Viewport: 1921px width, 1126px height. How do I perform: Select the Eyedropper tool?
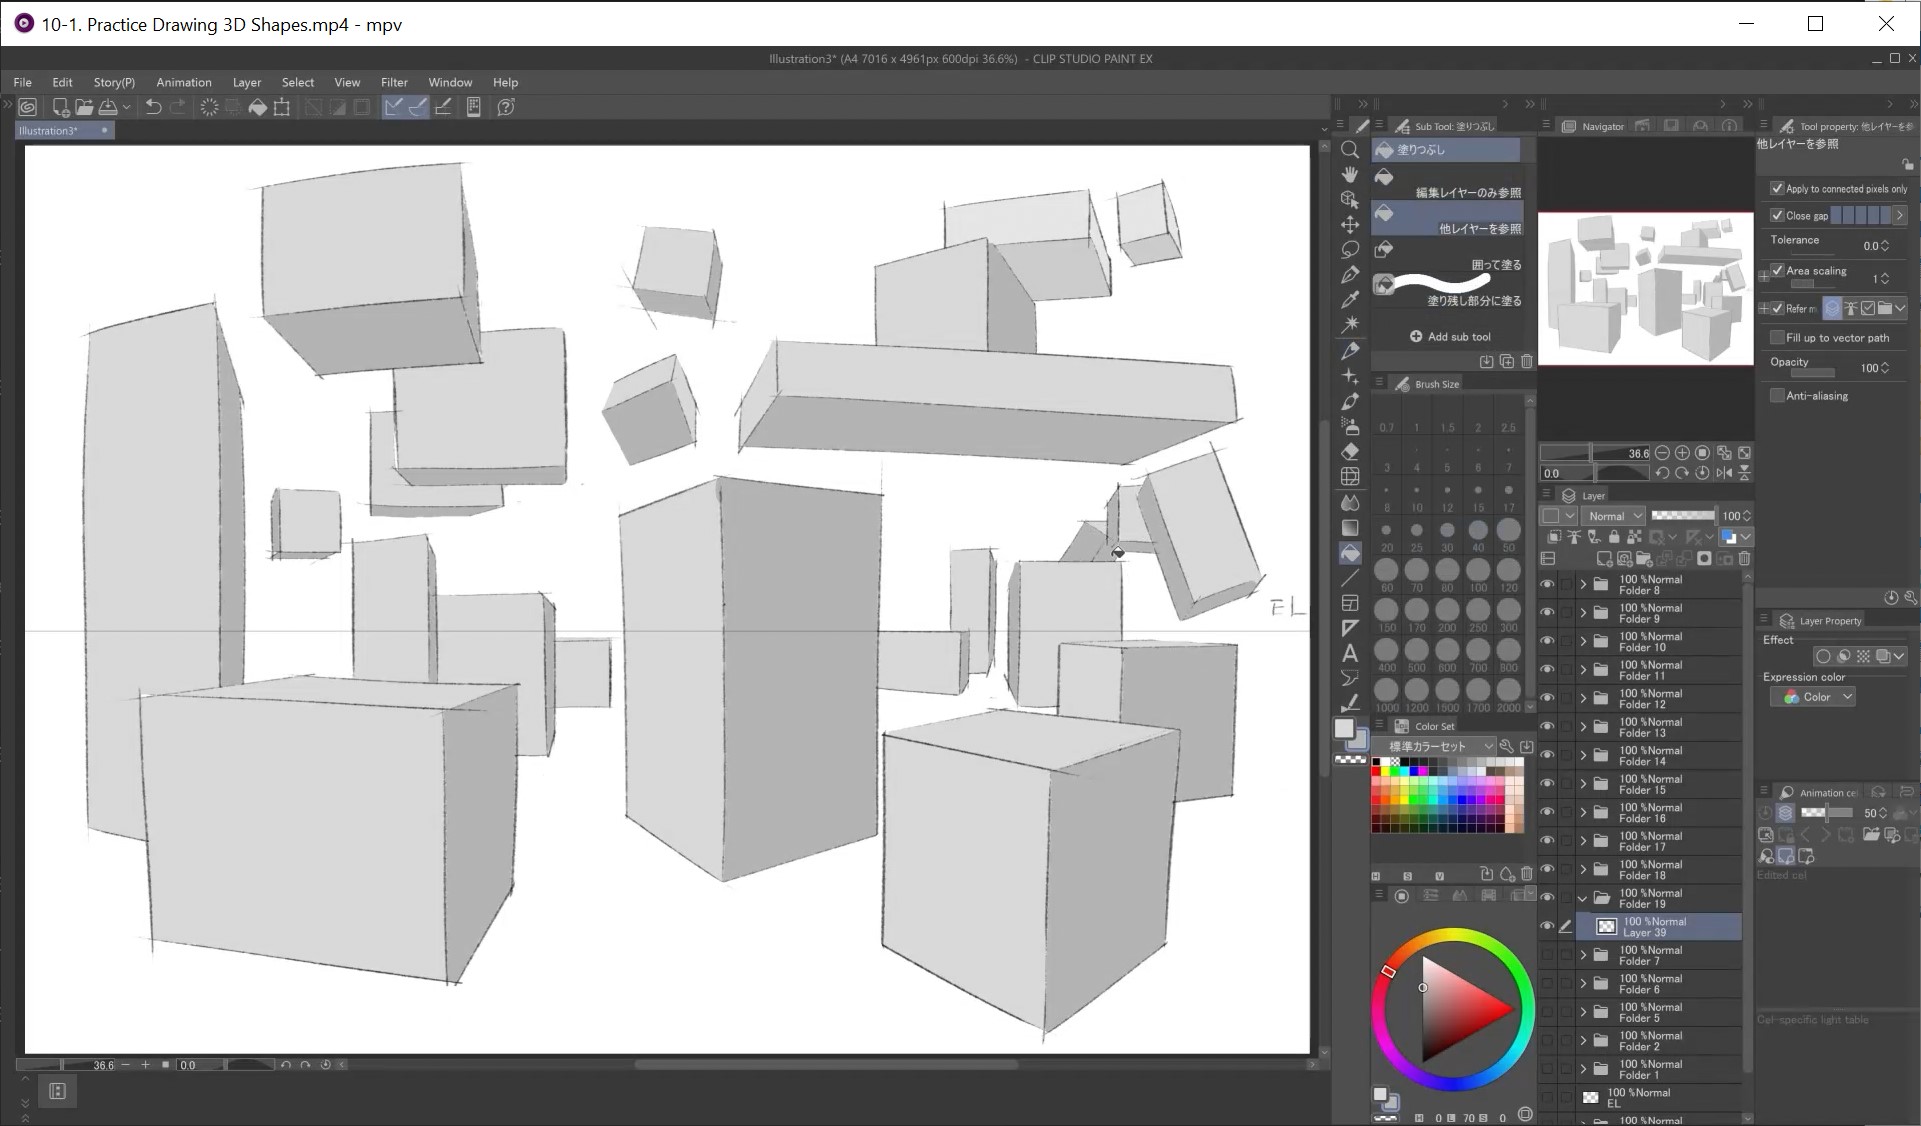click(1350, 300)
